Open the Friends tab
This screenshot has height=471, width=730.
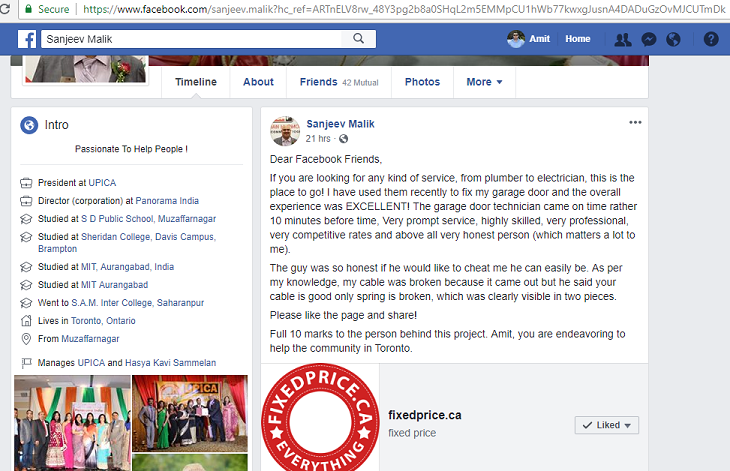319,82
